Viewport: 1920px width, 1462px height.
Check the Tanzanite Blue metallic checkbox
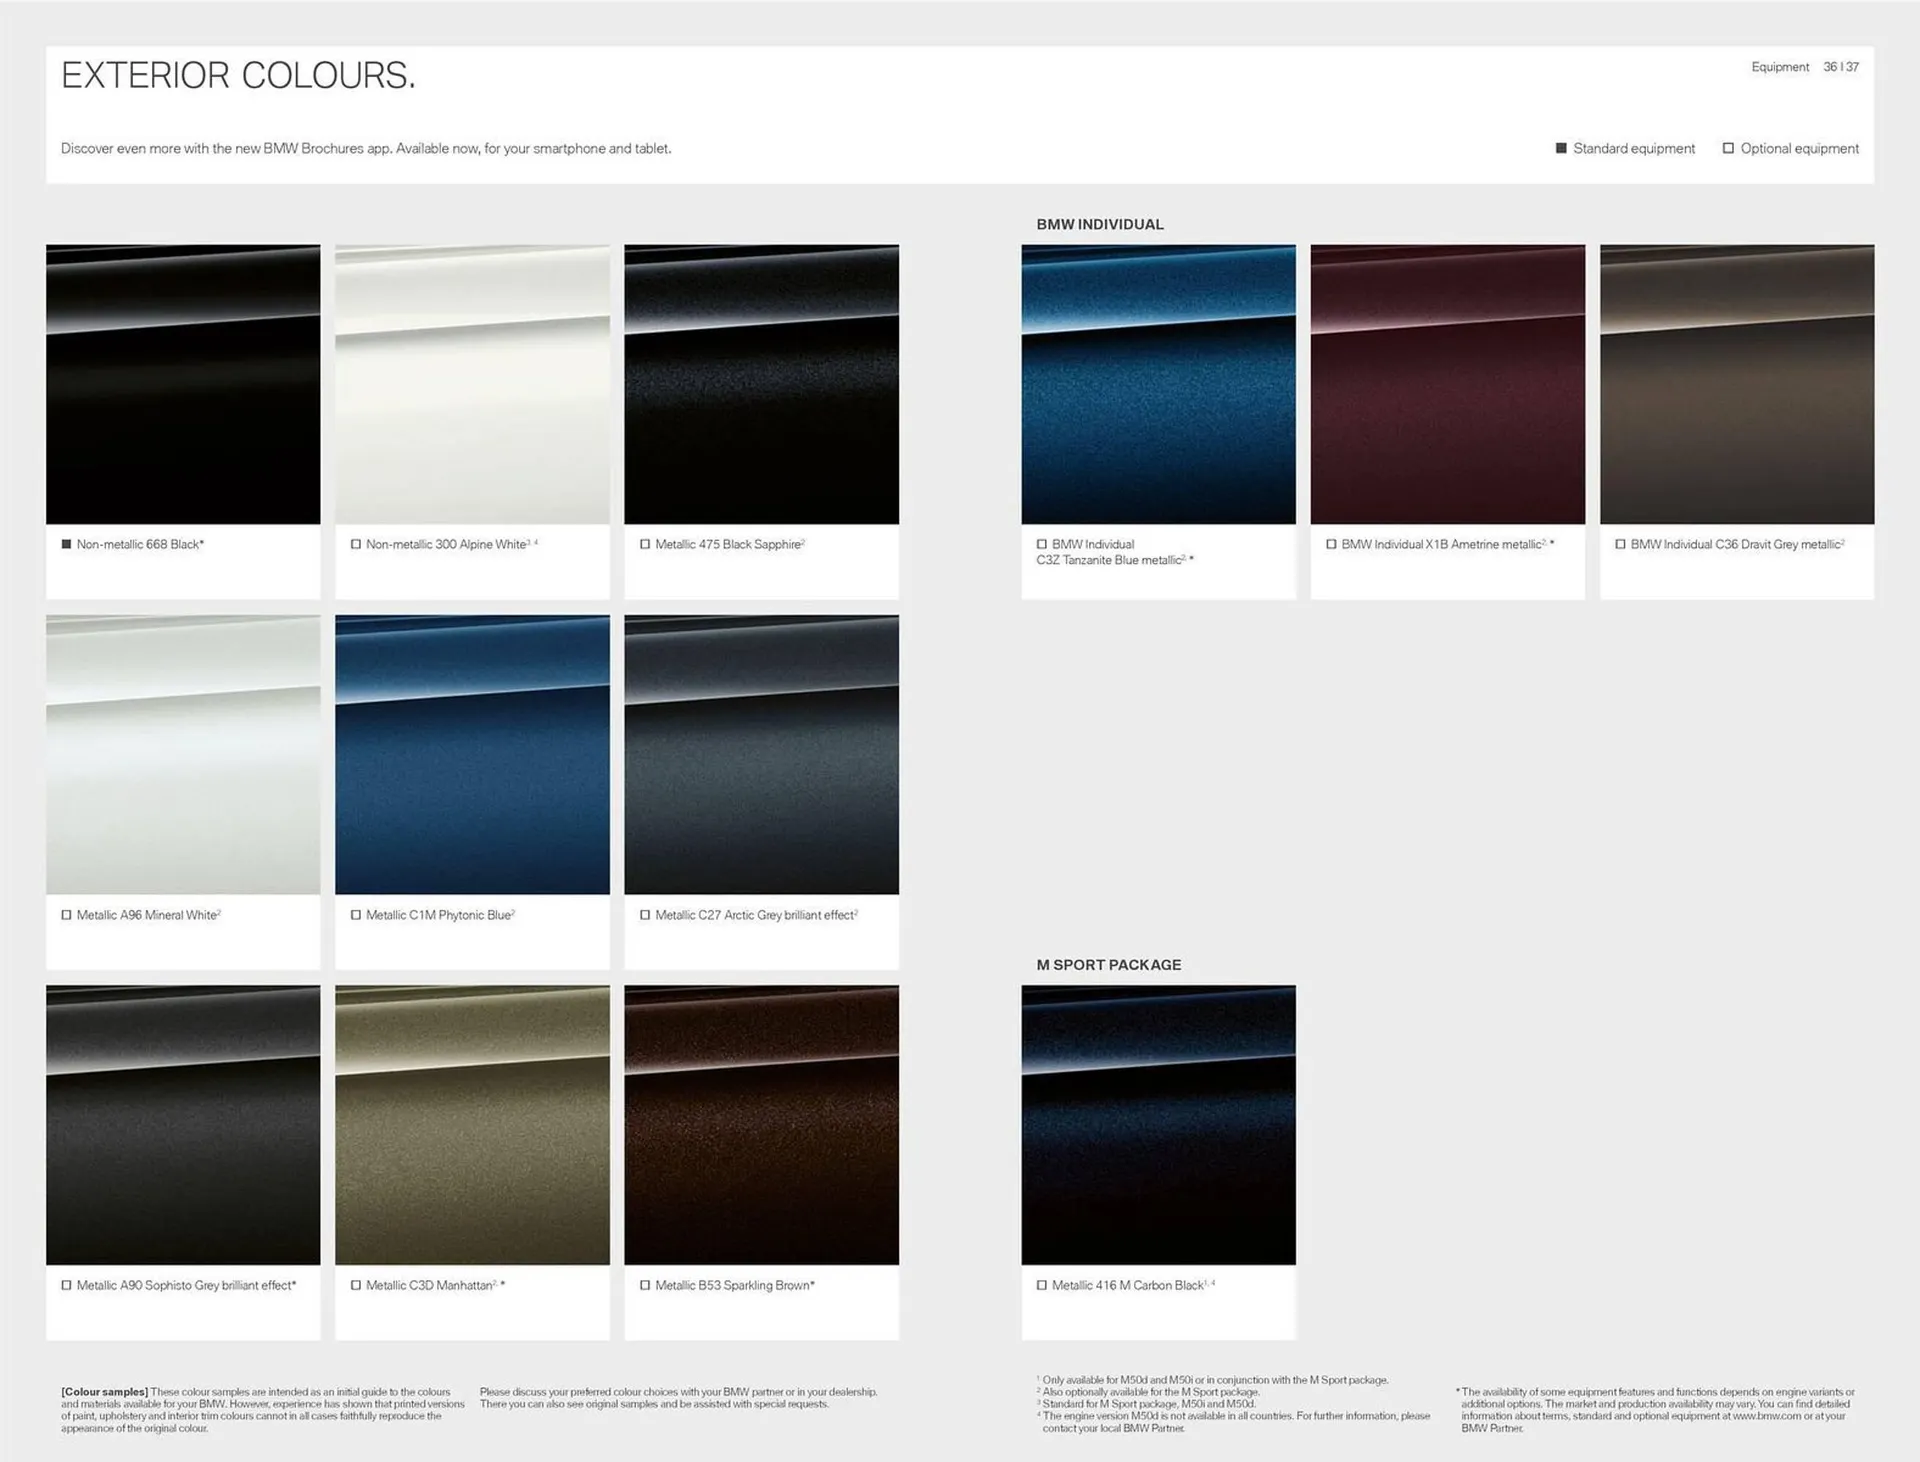click(1042, 545)
